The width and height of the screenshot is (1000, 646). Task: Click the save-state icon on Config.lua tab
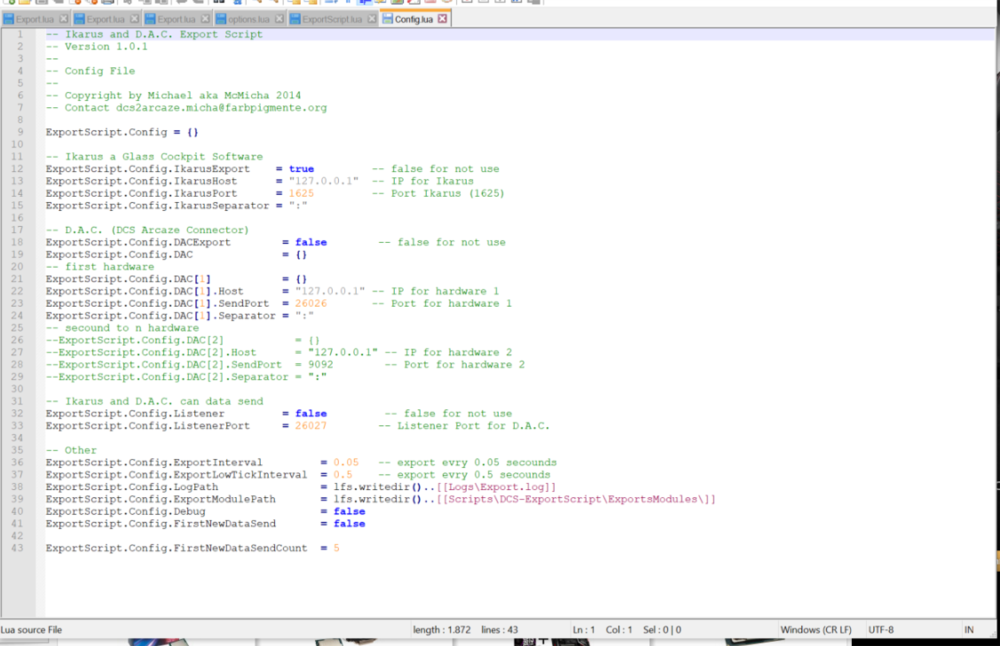pos(387,19)
